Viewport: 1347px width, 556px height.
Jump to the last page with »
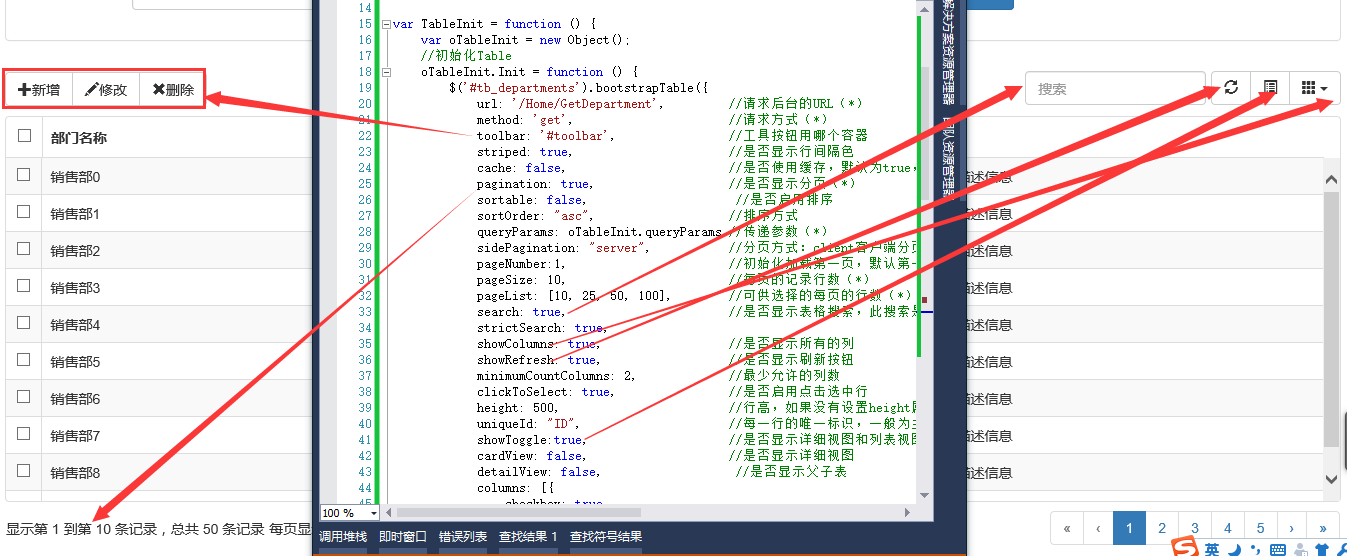click(x=1323, y=528)
